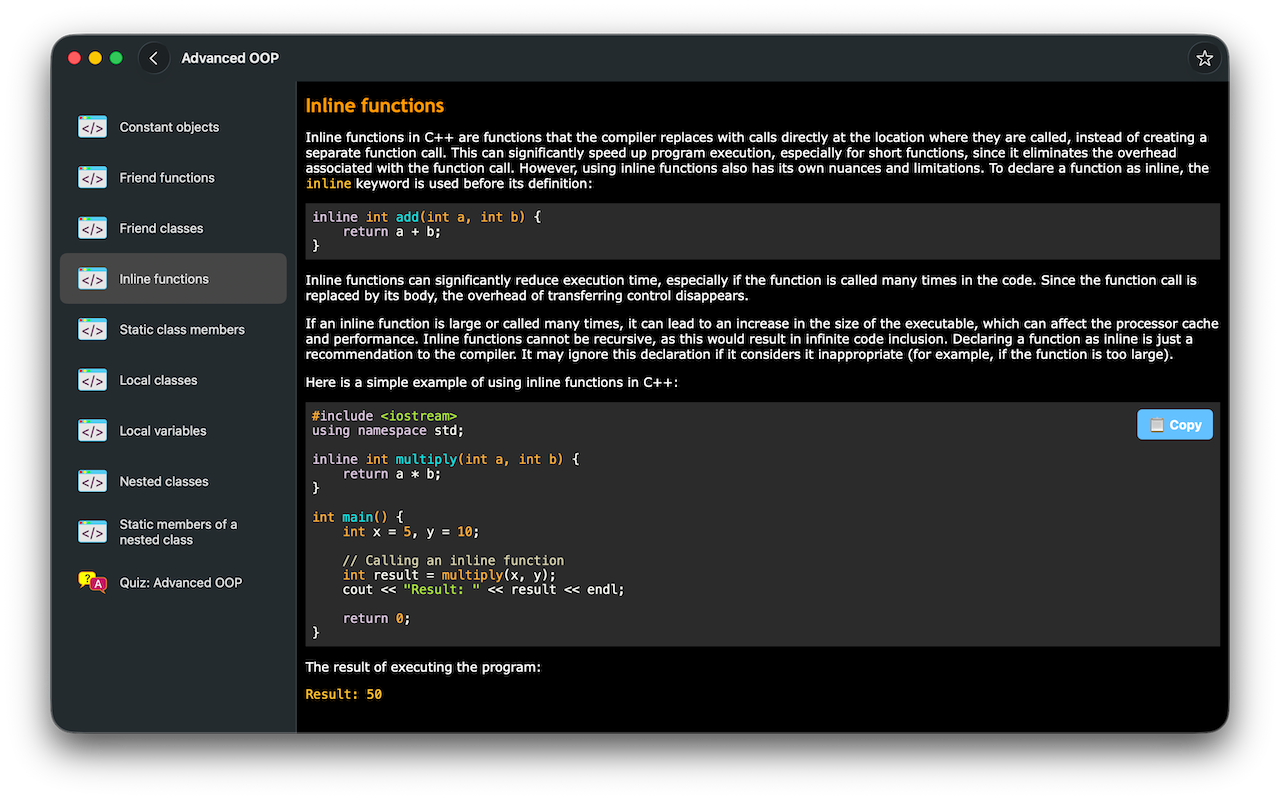Select Nested classes in the sidebar

click(173, 481)
